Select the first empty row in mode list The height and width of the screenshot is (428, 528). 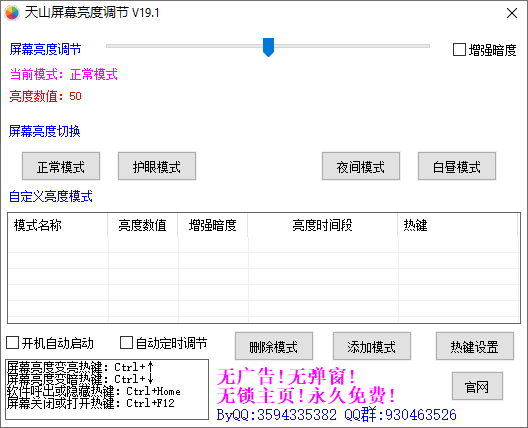(x=263, y=245)
